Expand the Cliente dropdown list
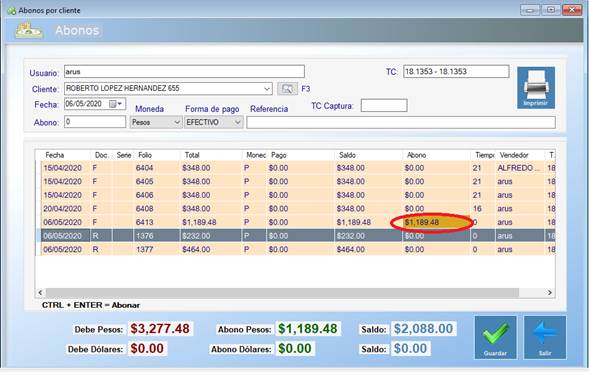The height and width of the screenshot is (372, 589). click(267, 89)
